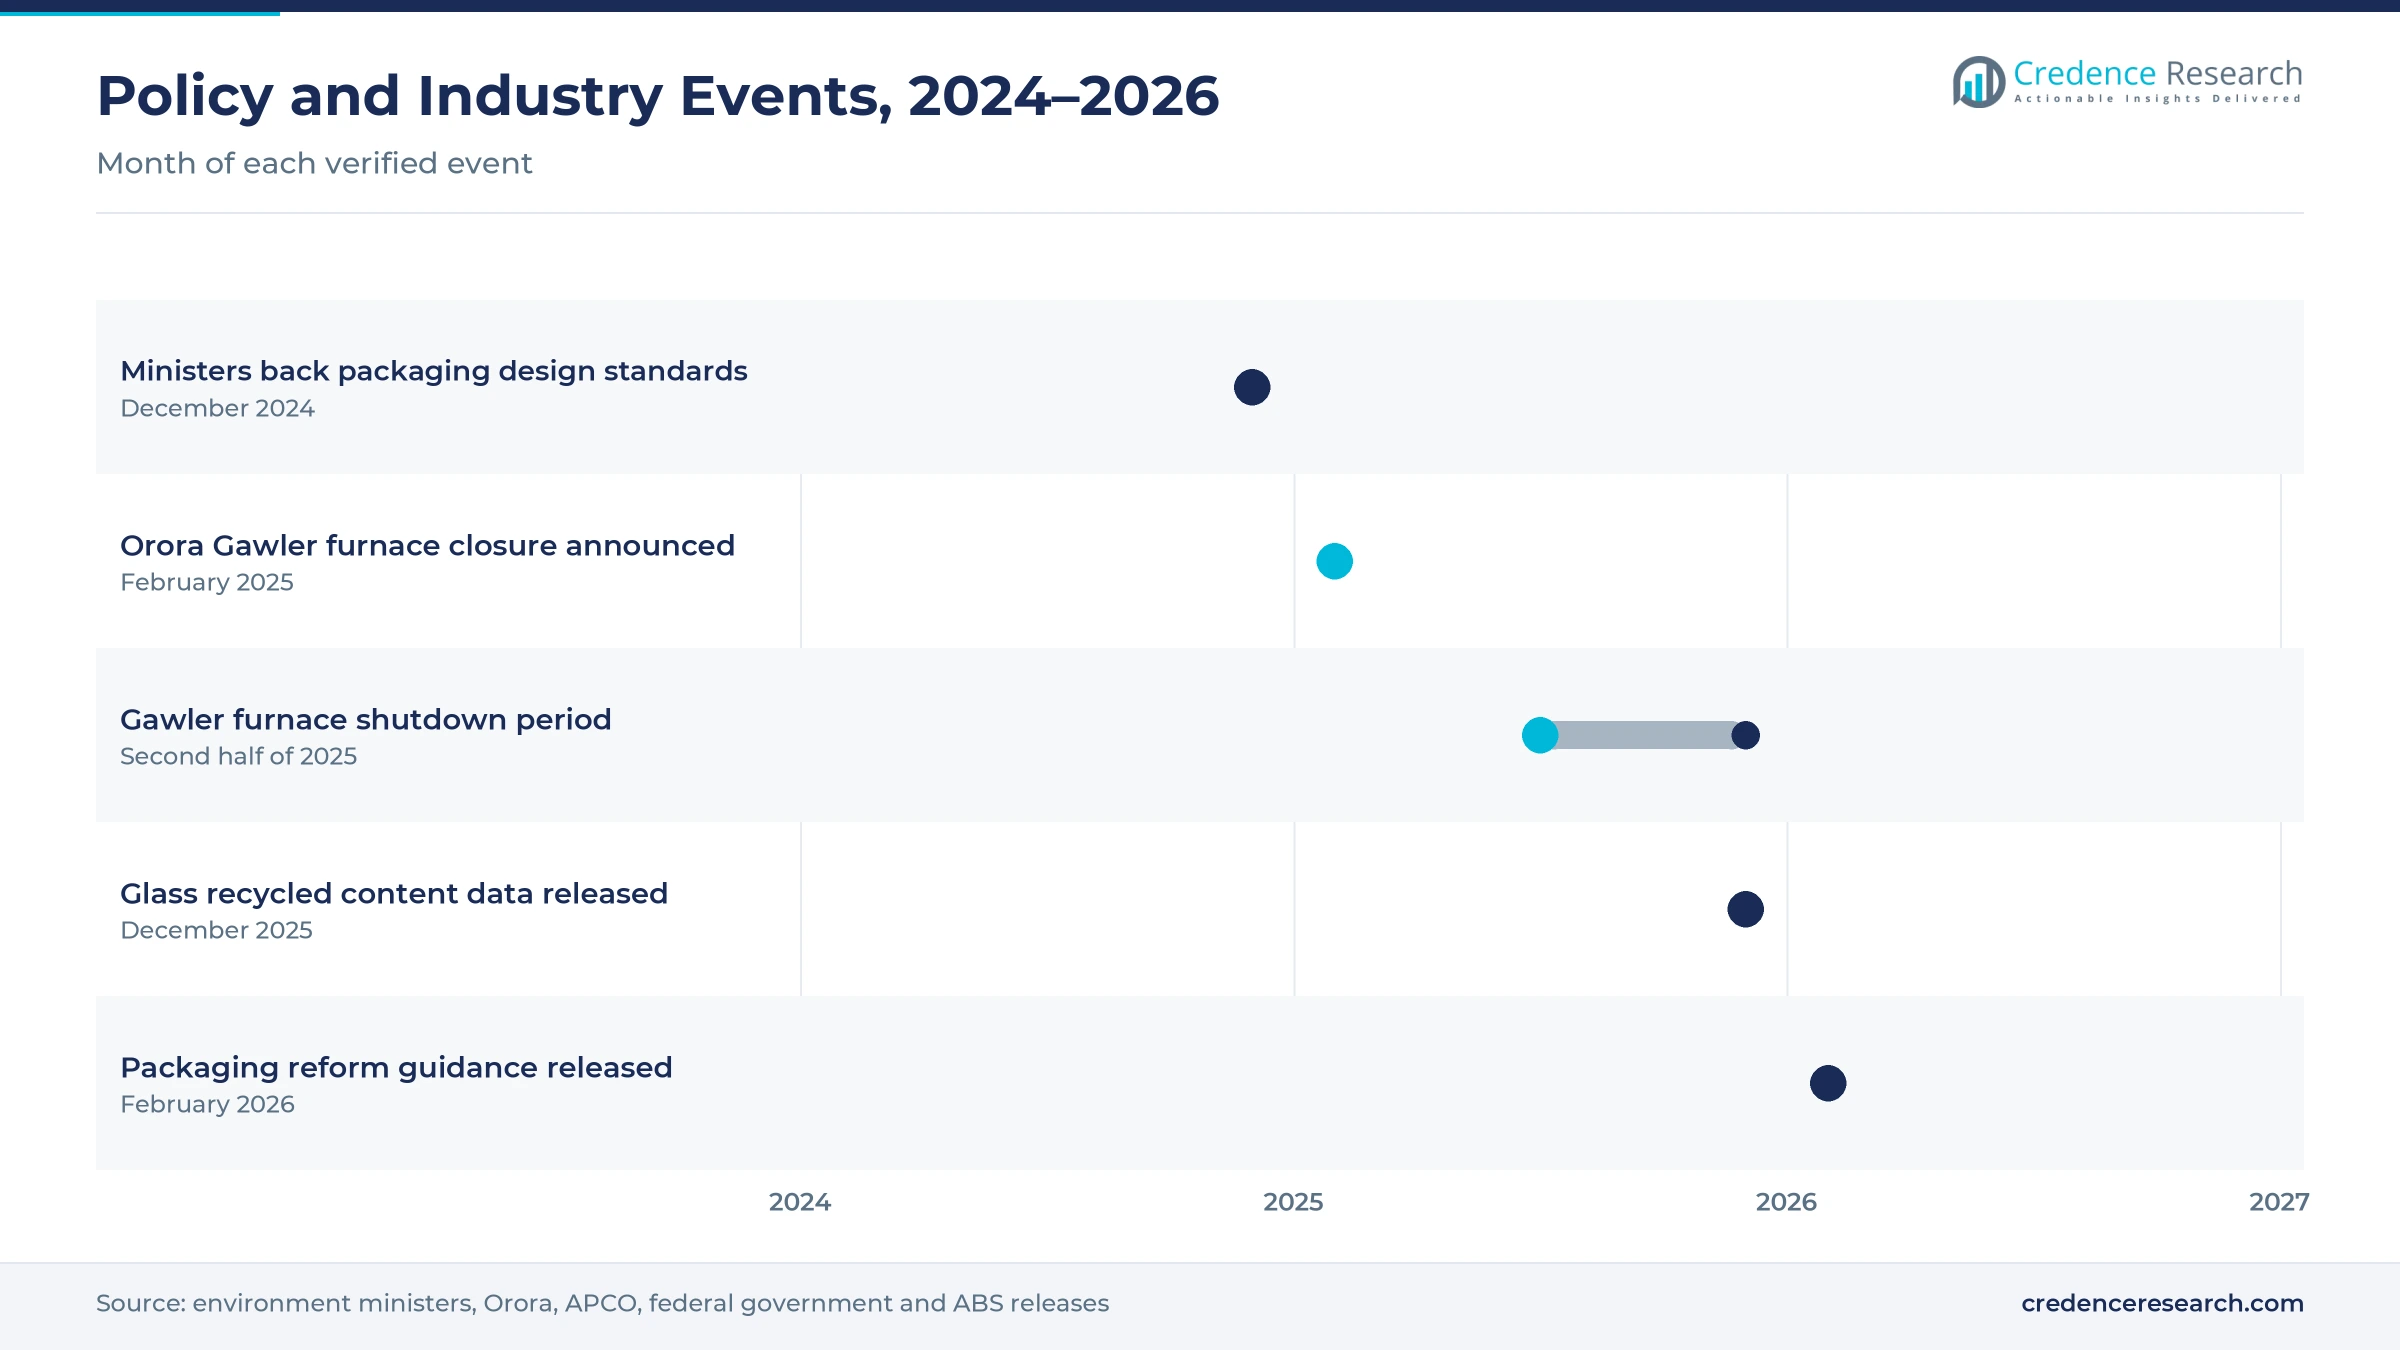Click 'Glass recycled content data released' label
2400x1350 pixels.
tap(394, 893)
